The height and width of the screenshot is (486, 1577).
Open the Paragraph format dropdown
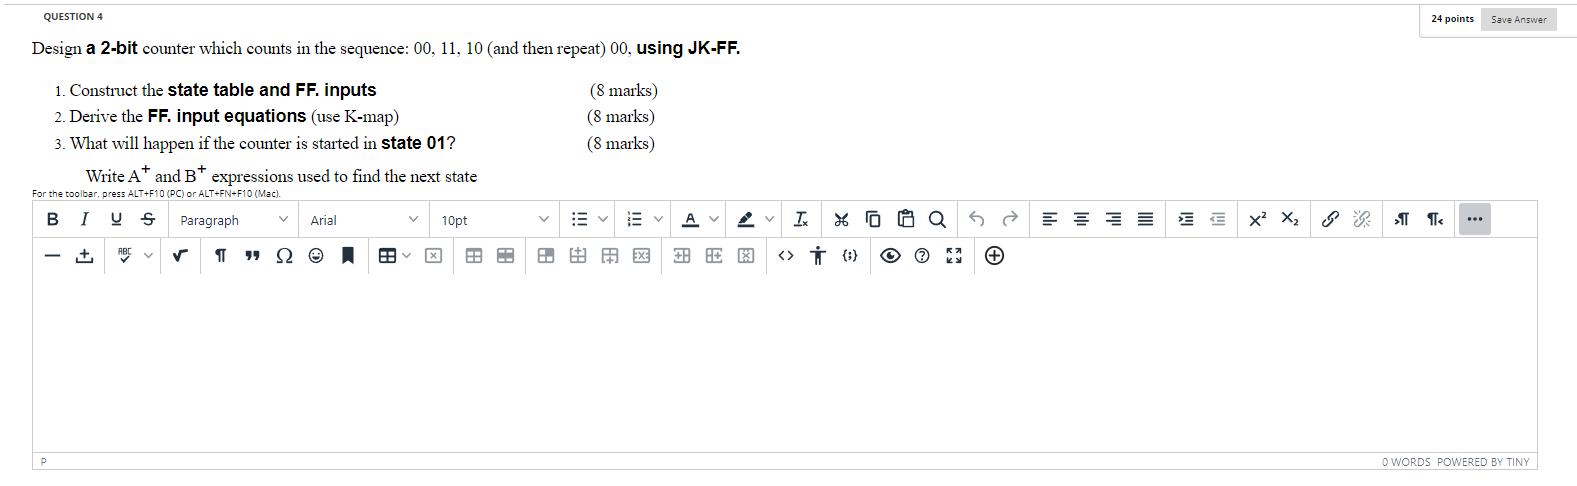234,220
